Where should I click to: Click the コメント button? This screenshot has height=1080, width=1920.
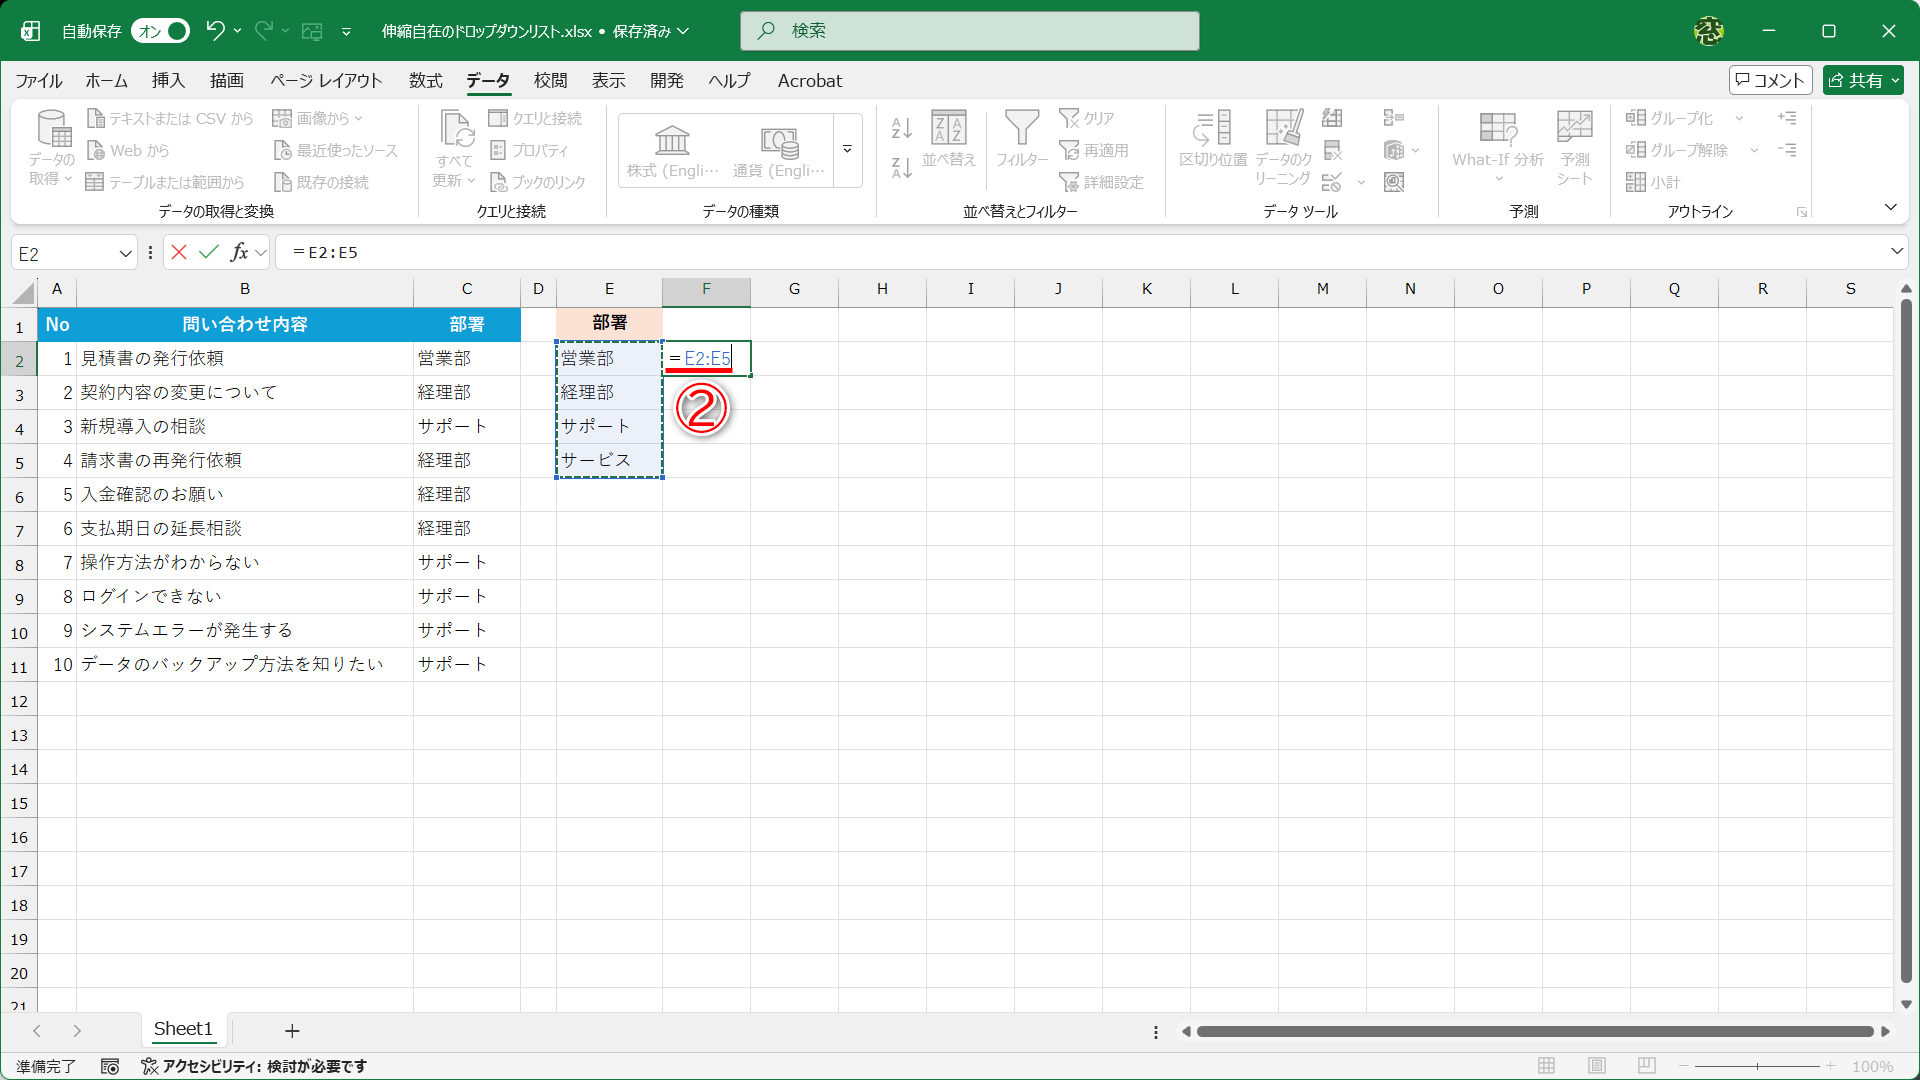[1769, 80]
